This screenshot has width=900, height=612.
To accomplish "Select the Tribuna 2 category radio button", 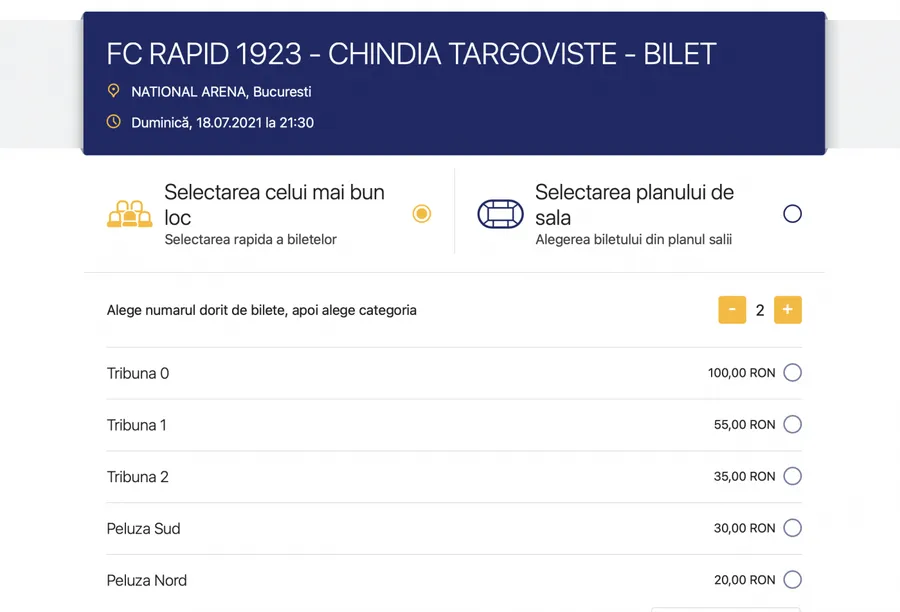I will tap(792, 476).
